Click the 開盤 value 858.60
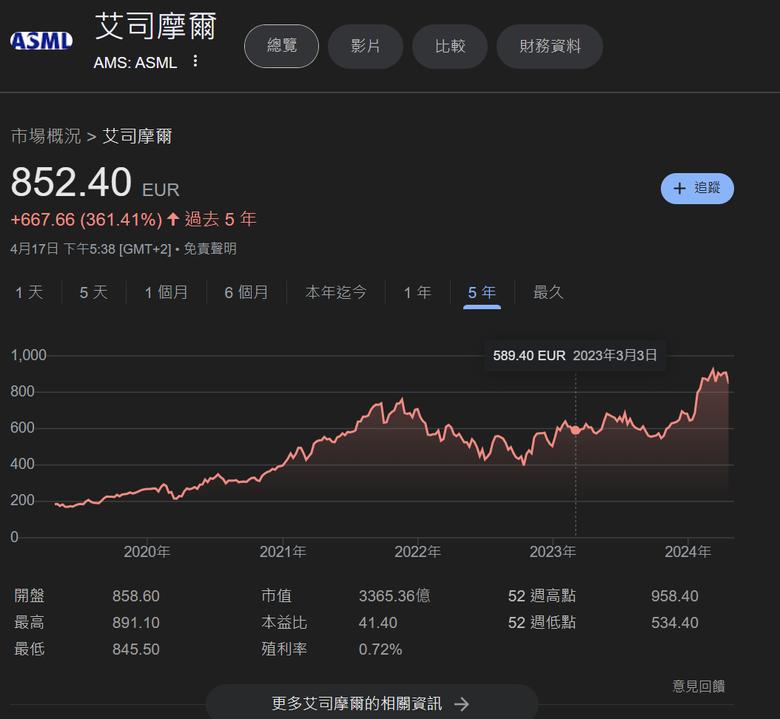Screen dimensions: 780x719 click(136, 596)
